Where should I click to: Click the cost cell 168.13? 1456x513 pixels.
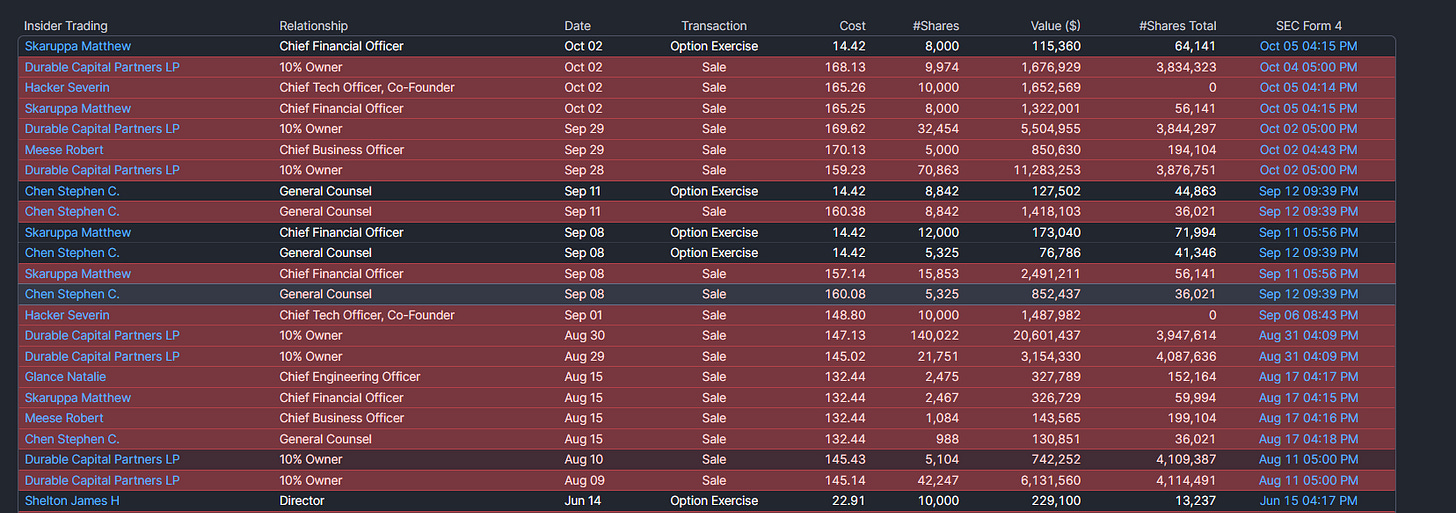pos(847,67)
